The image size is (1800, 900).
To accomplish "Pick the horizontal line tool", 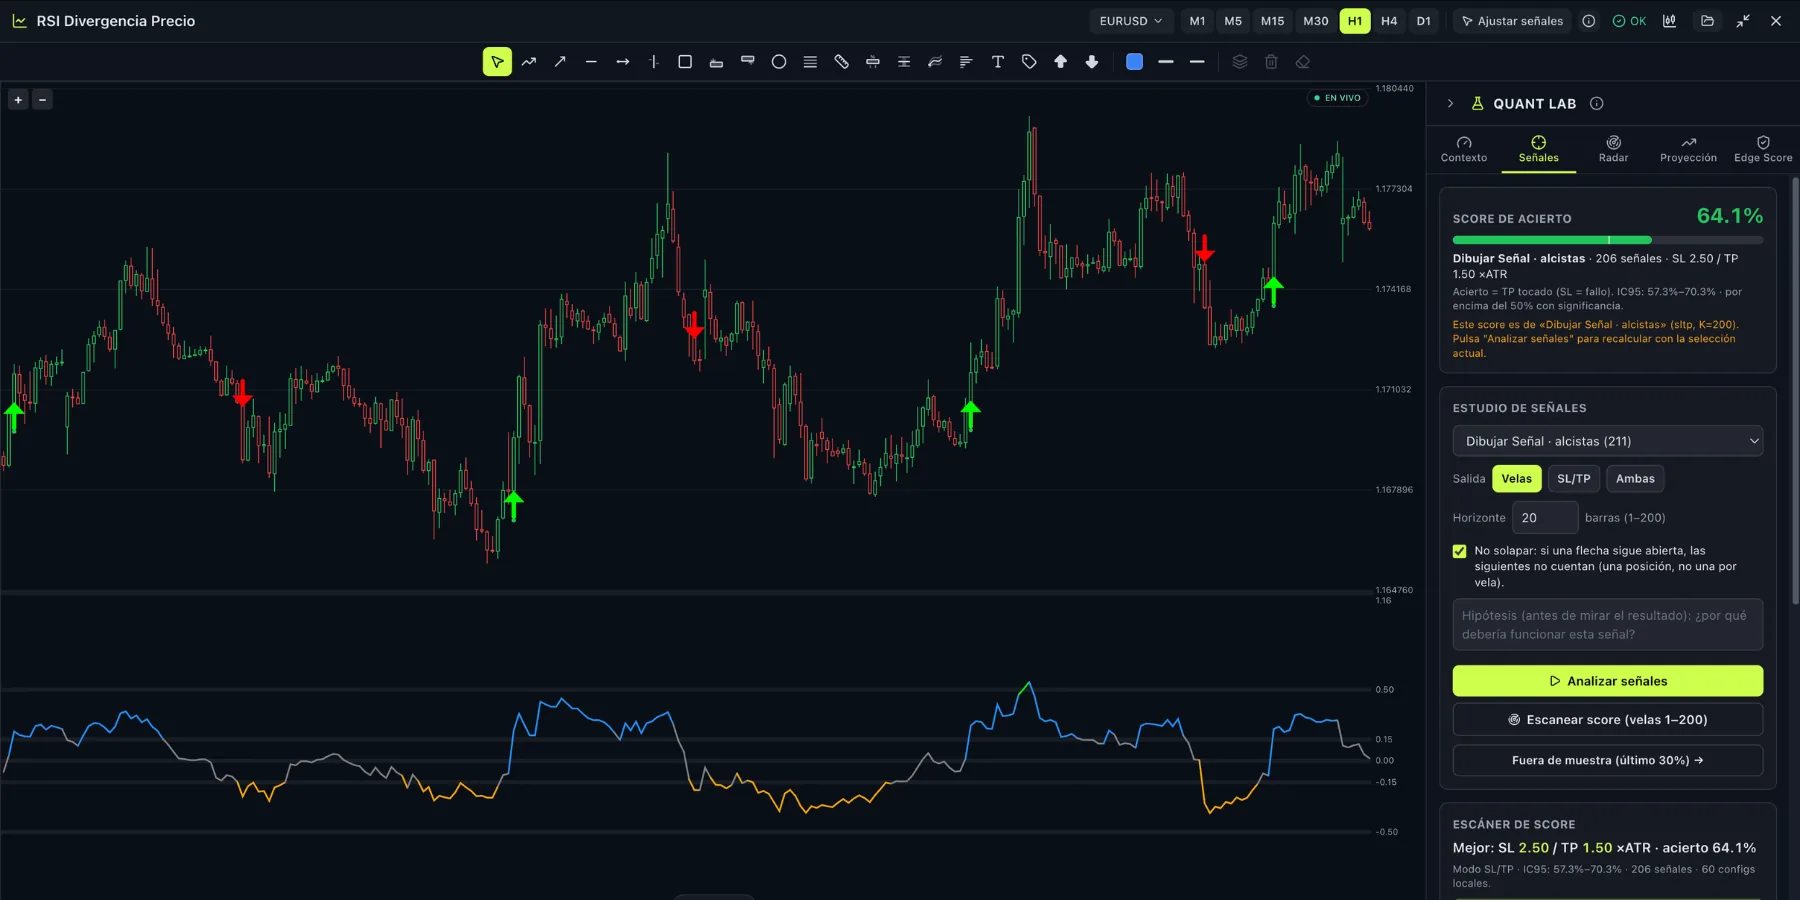I will coord(591,62).
